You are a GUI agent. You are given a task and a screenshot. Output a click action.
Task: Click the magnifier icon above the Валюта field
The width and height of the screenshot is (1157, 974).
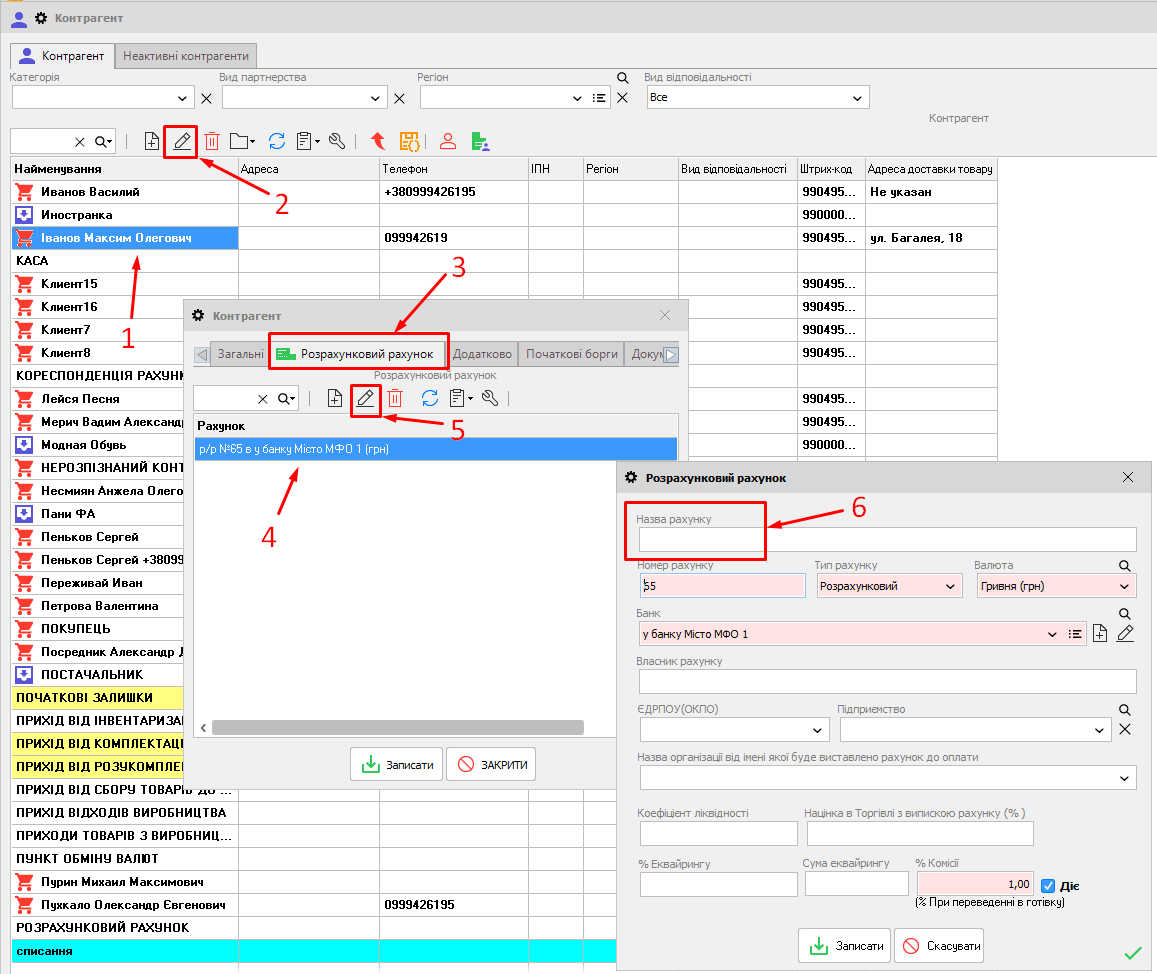click(1124, 566)
